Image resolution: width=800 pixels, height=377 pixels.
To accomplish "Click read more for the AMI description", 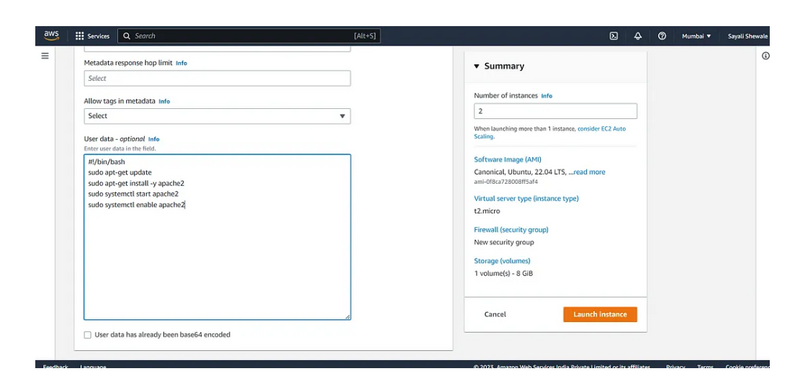I will pos(589,172).
